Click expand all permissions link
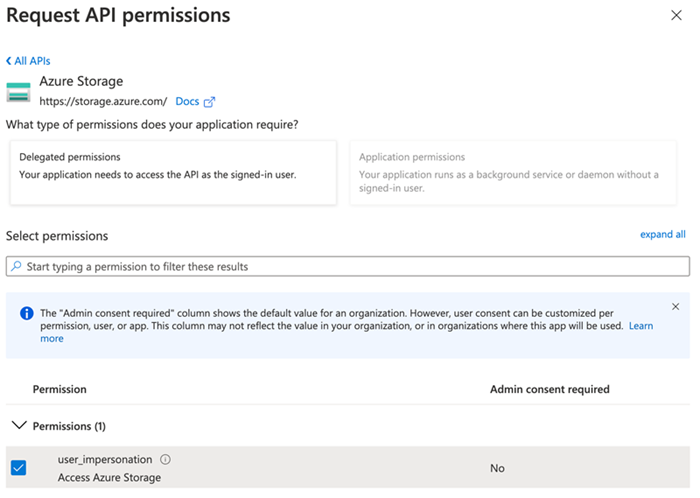The image size is (700, 498). (x=662, y=234)
